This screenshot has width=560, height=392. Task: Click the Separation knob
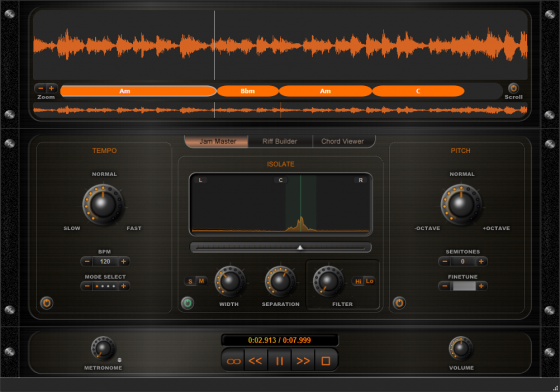(280, 281)
